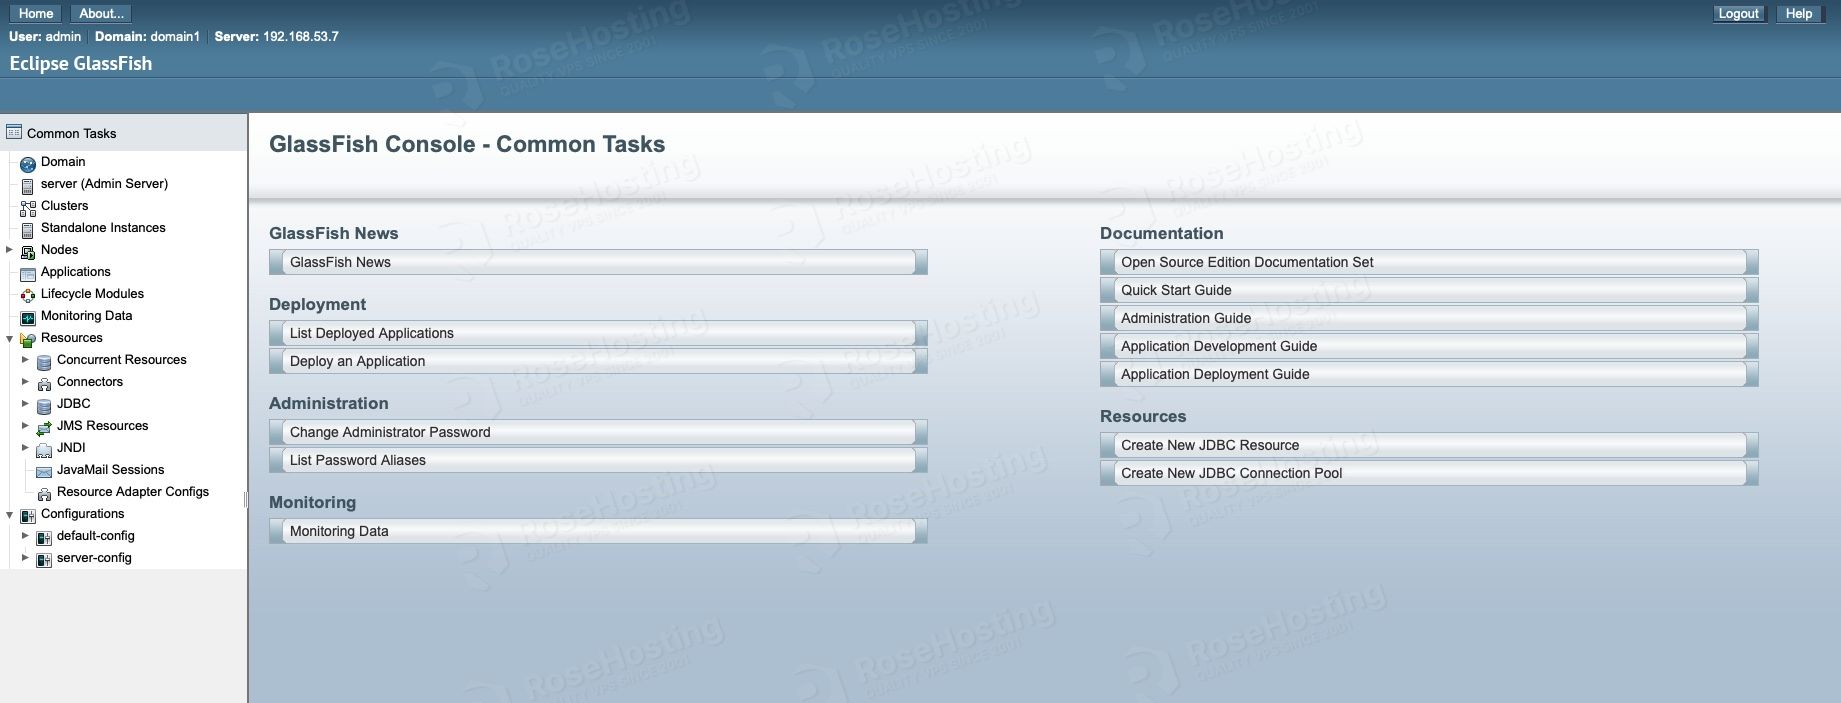Collapse the Configurations tree node

9,514
